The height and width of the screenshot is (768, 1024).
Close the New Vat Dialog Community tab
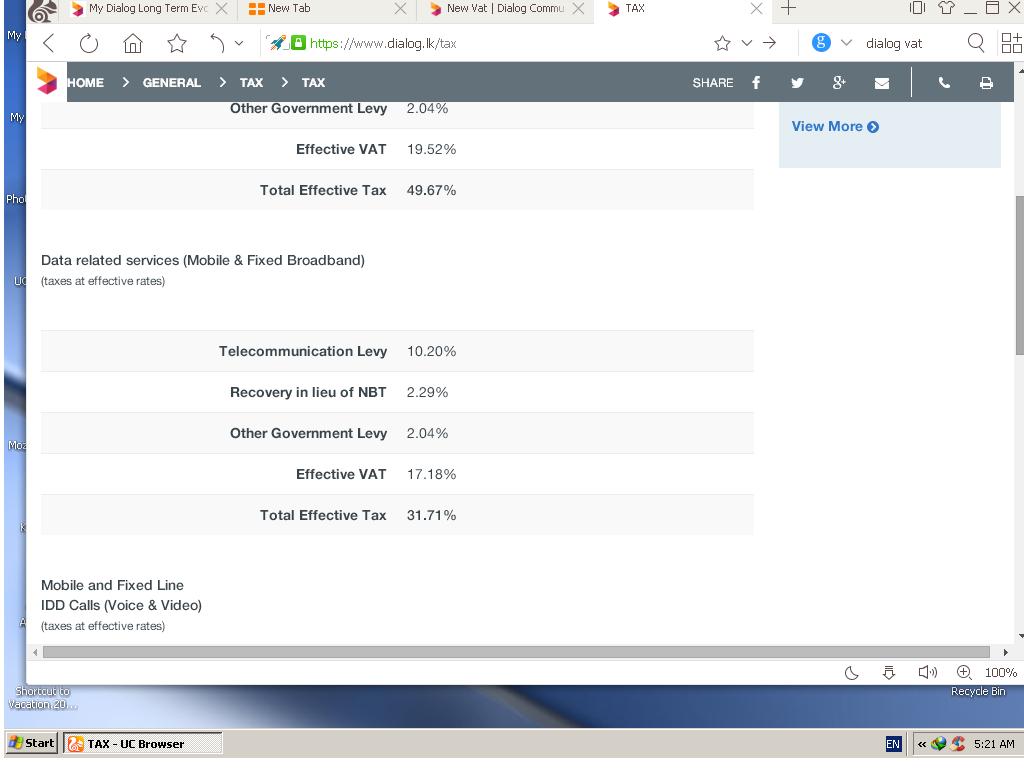click(x=578, y=8)
